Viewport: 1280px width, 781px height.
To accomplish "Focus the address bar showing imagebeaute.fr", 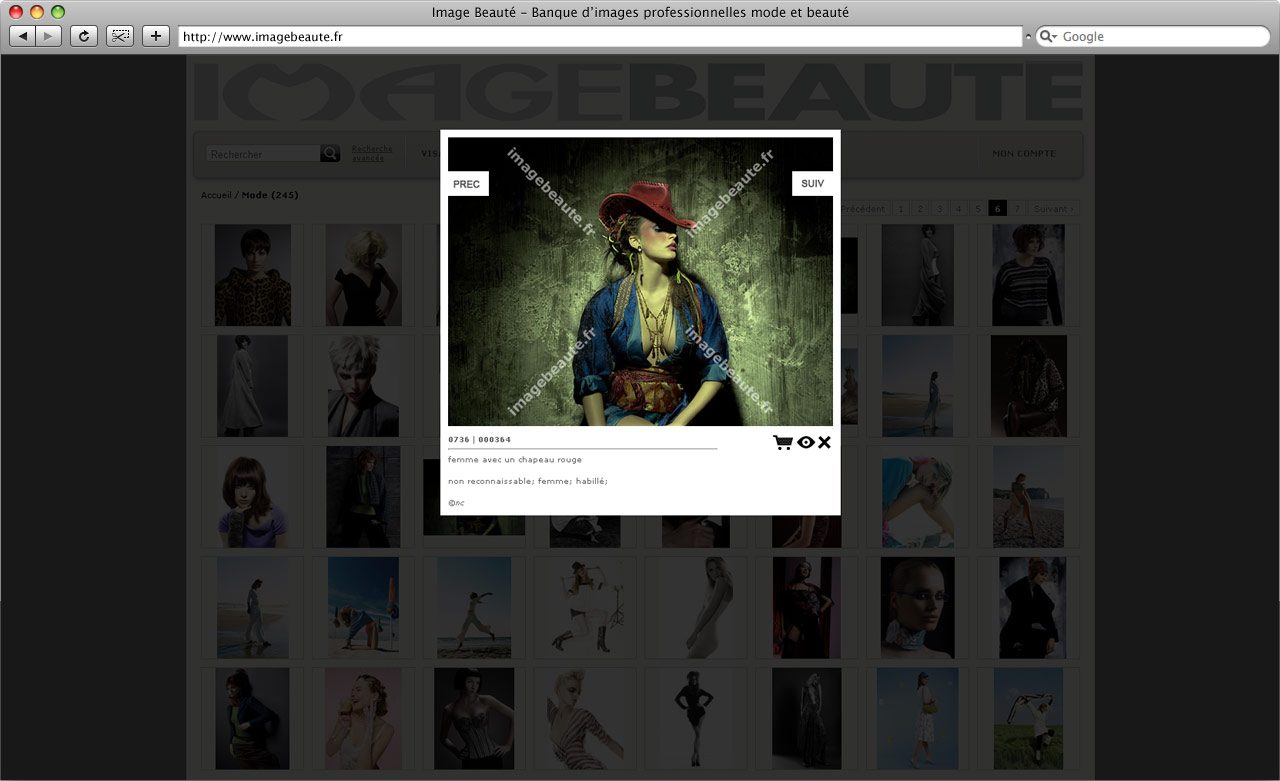I will pyautogui.click(x=600, y=36).
